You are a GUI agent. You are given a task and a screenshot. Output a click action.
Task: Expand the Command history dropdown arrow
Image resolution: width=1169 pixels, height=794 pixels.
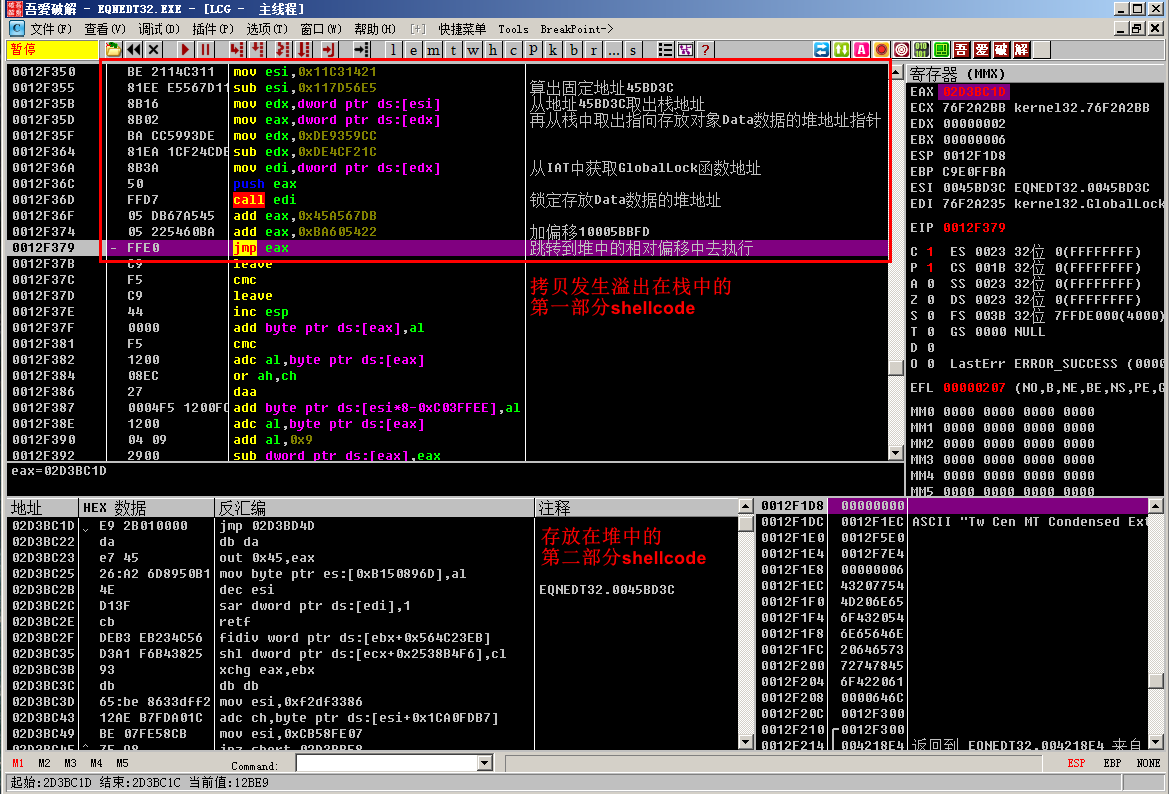click(x=485, y=763)
